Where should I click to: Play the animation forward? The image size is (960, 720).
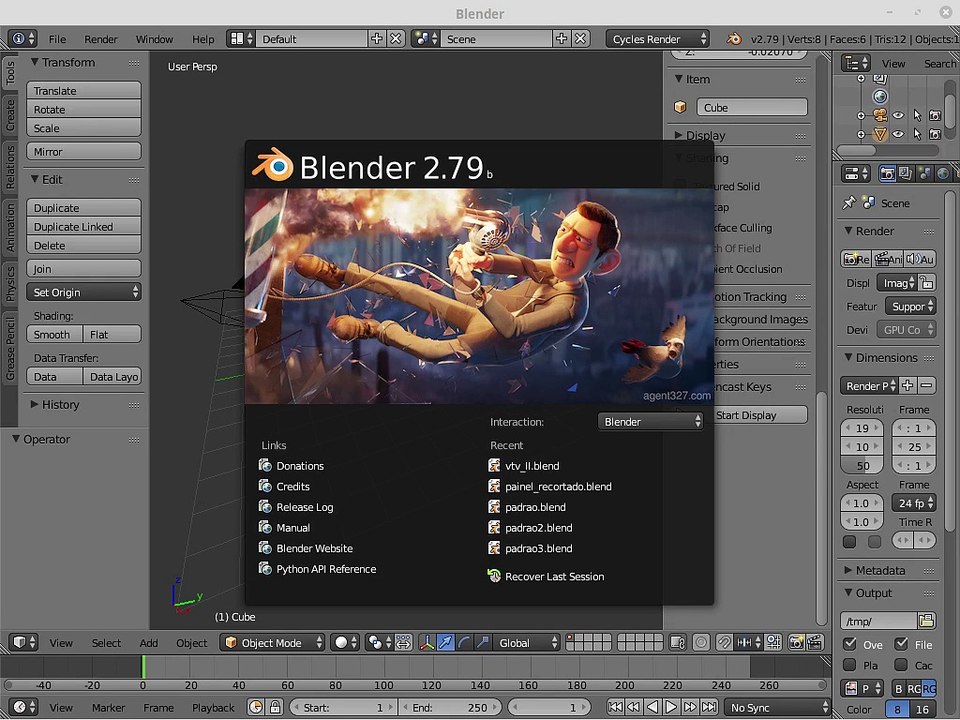pyautogui.click(x=671, y=707)
